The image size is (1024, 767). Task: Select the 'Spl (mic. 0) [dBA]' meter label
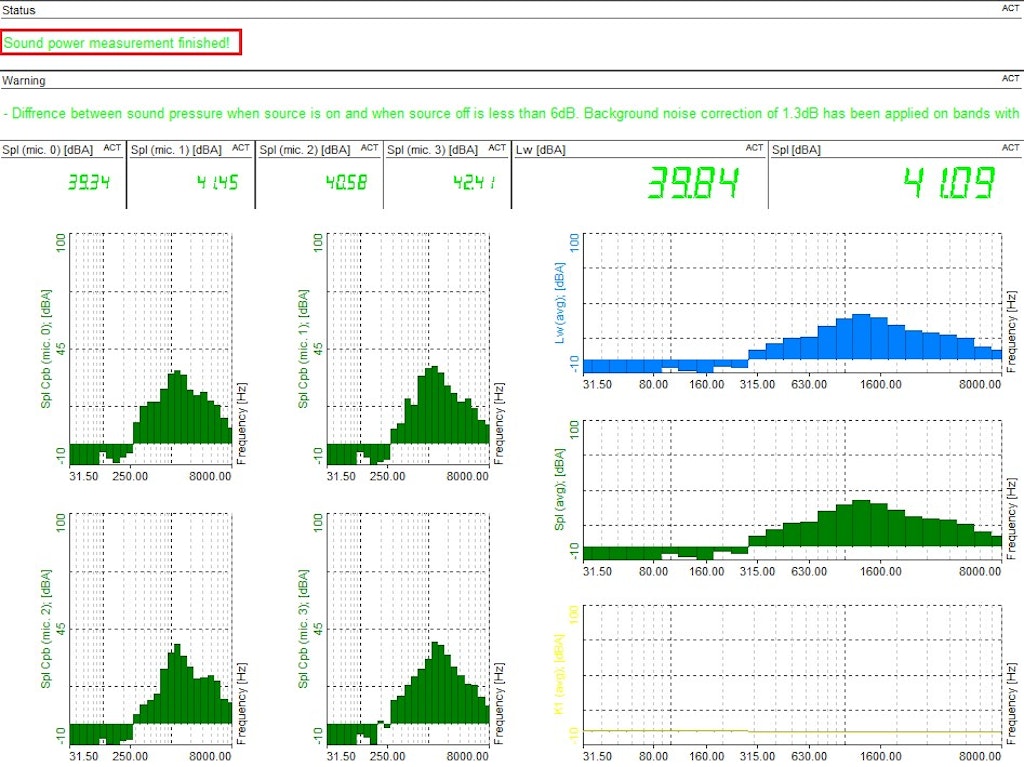[47, 150]
